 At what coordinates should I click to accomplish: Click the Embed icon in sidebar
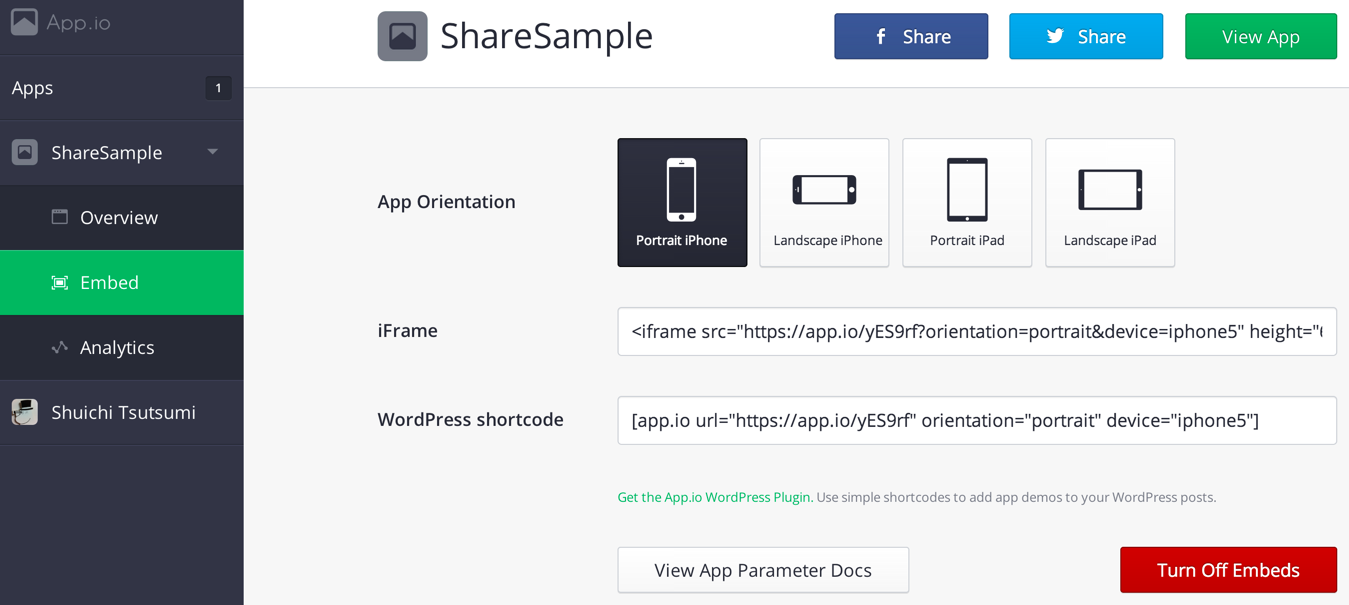click(60, 283)
